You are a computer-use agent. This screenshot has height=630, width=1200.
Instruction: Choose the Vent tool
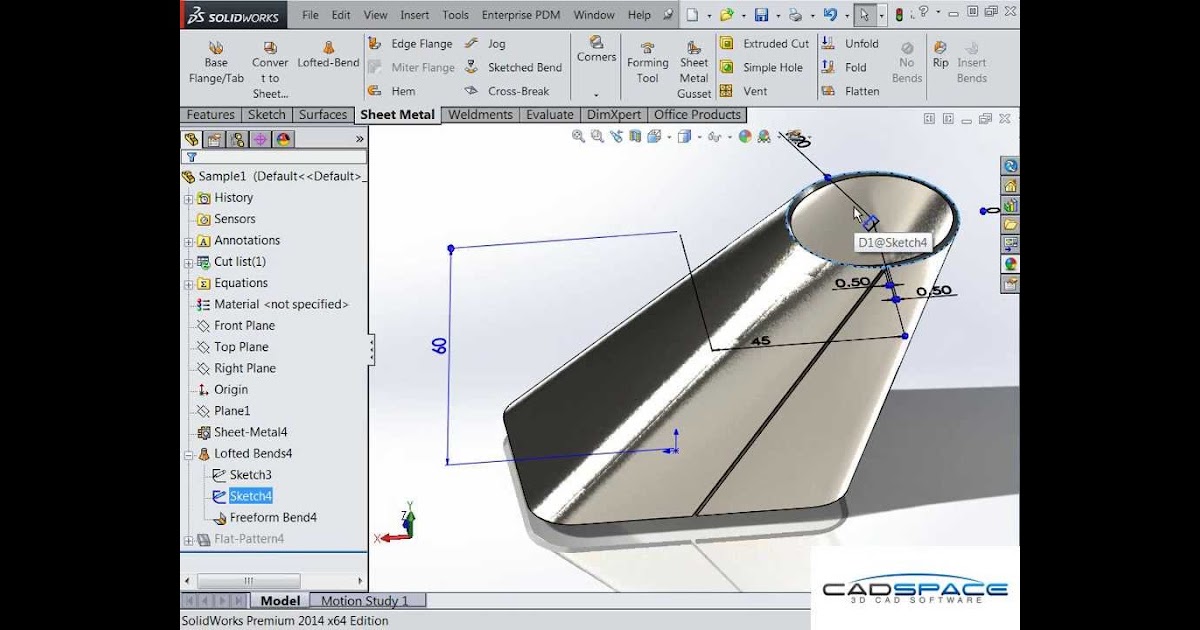click(743, 91)
